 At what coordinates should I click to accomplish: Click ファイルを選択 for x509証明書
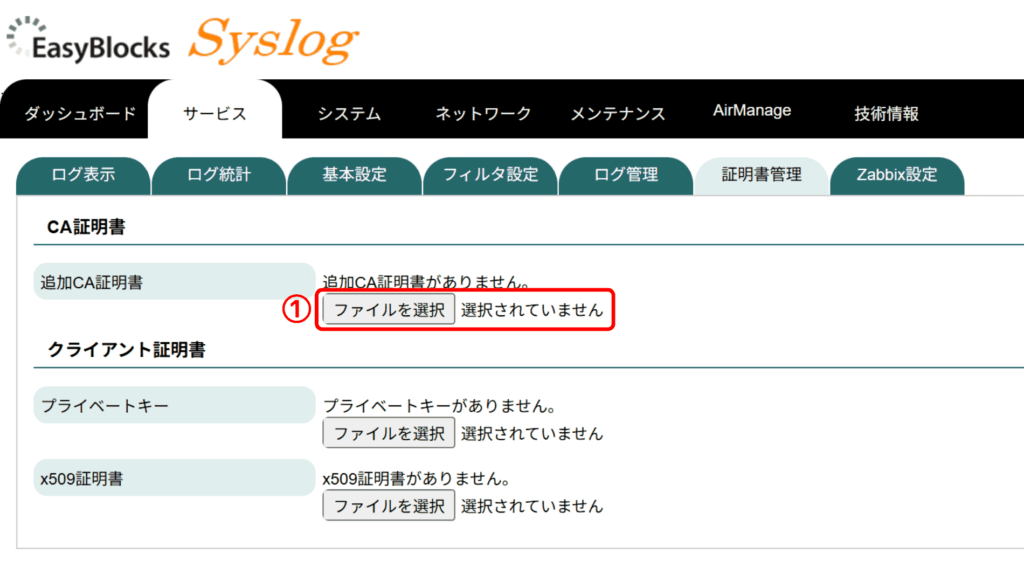[389, 506]
